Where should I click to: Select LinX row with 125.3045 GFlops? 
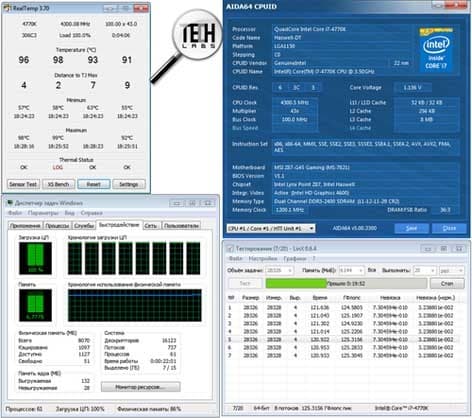(x=344, y=355)
